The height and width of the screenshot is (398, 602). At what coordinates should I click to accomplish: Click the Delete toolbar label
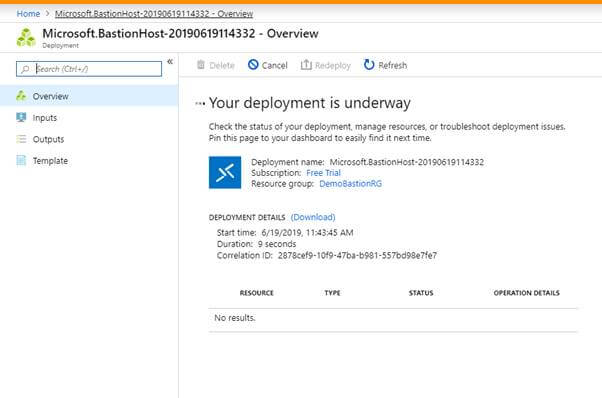pos(222,66)
